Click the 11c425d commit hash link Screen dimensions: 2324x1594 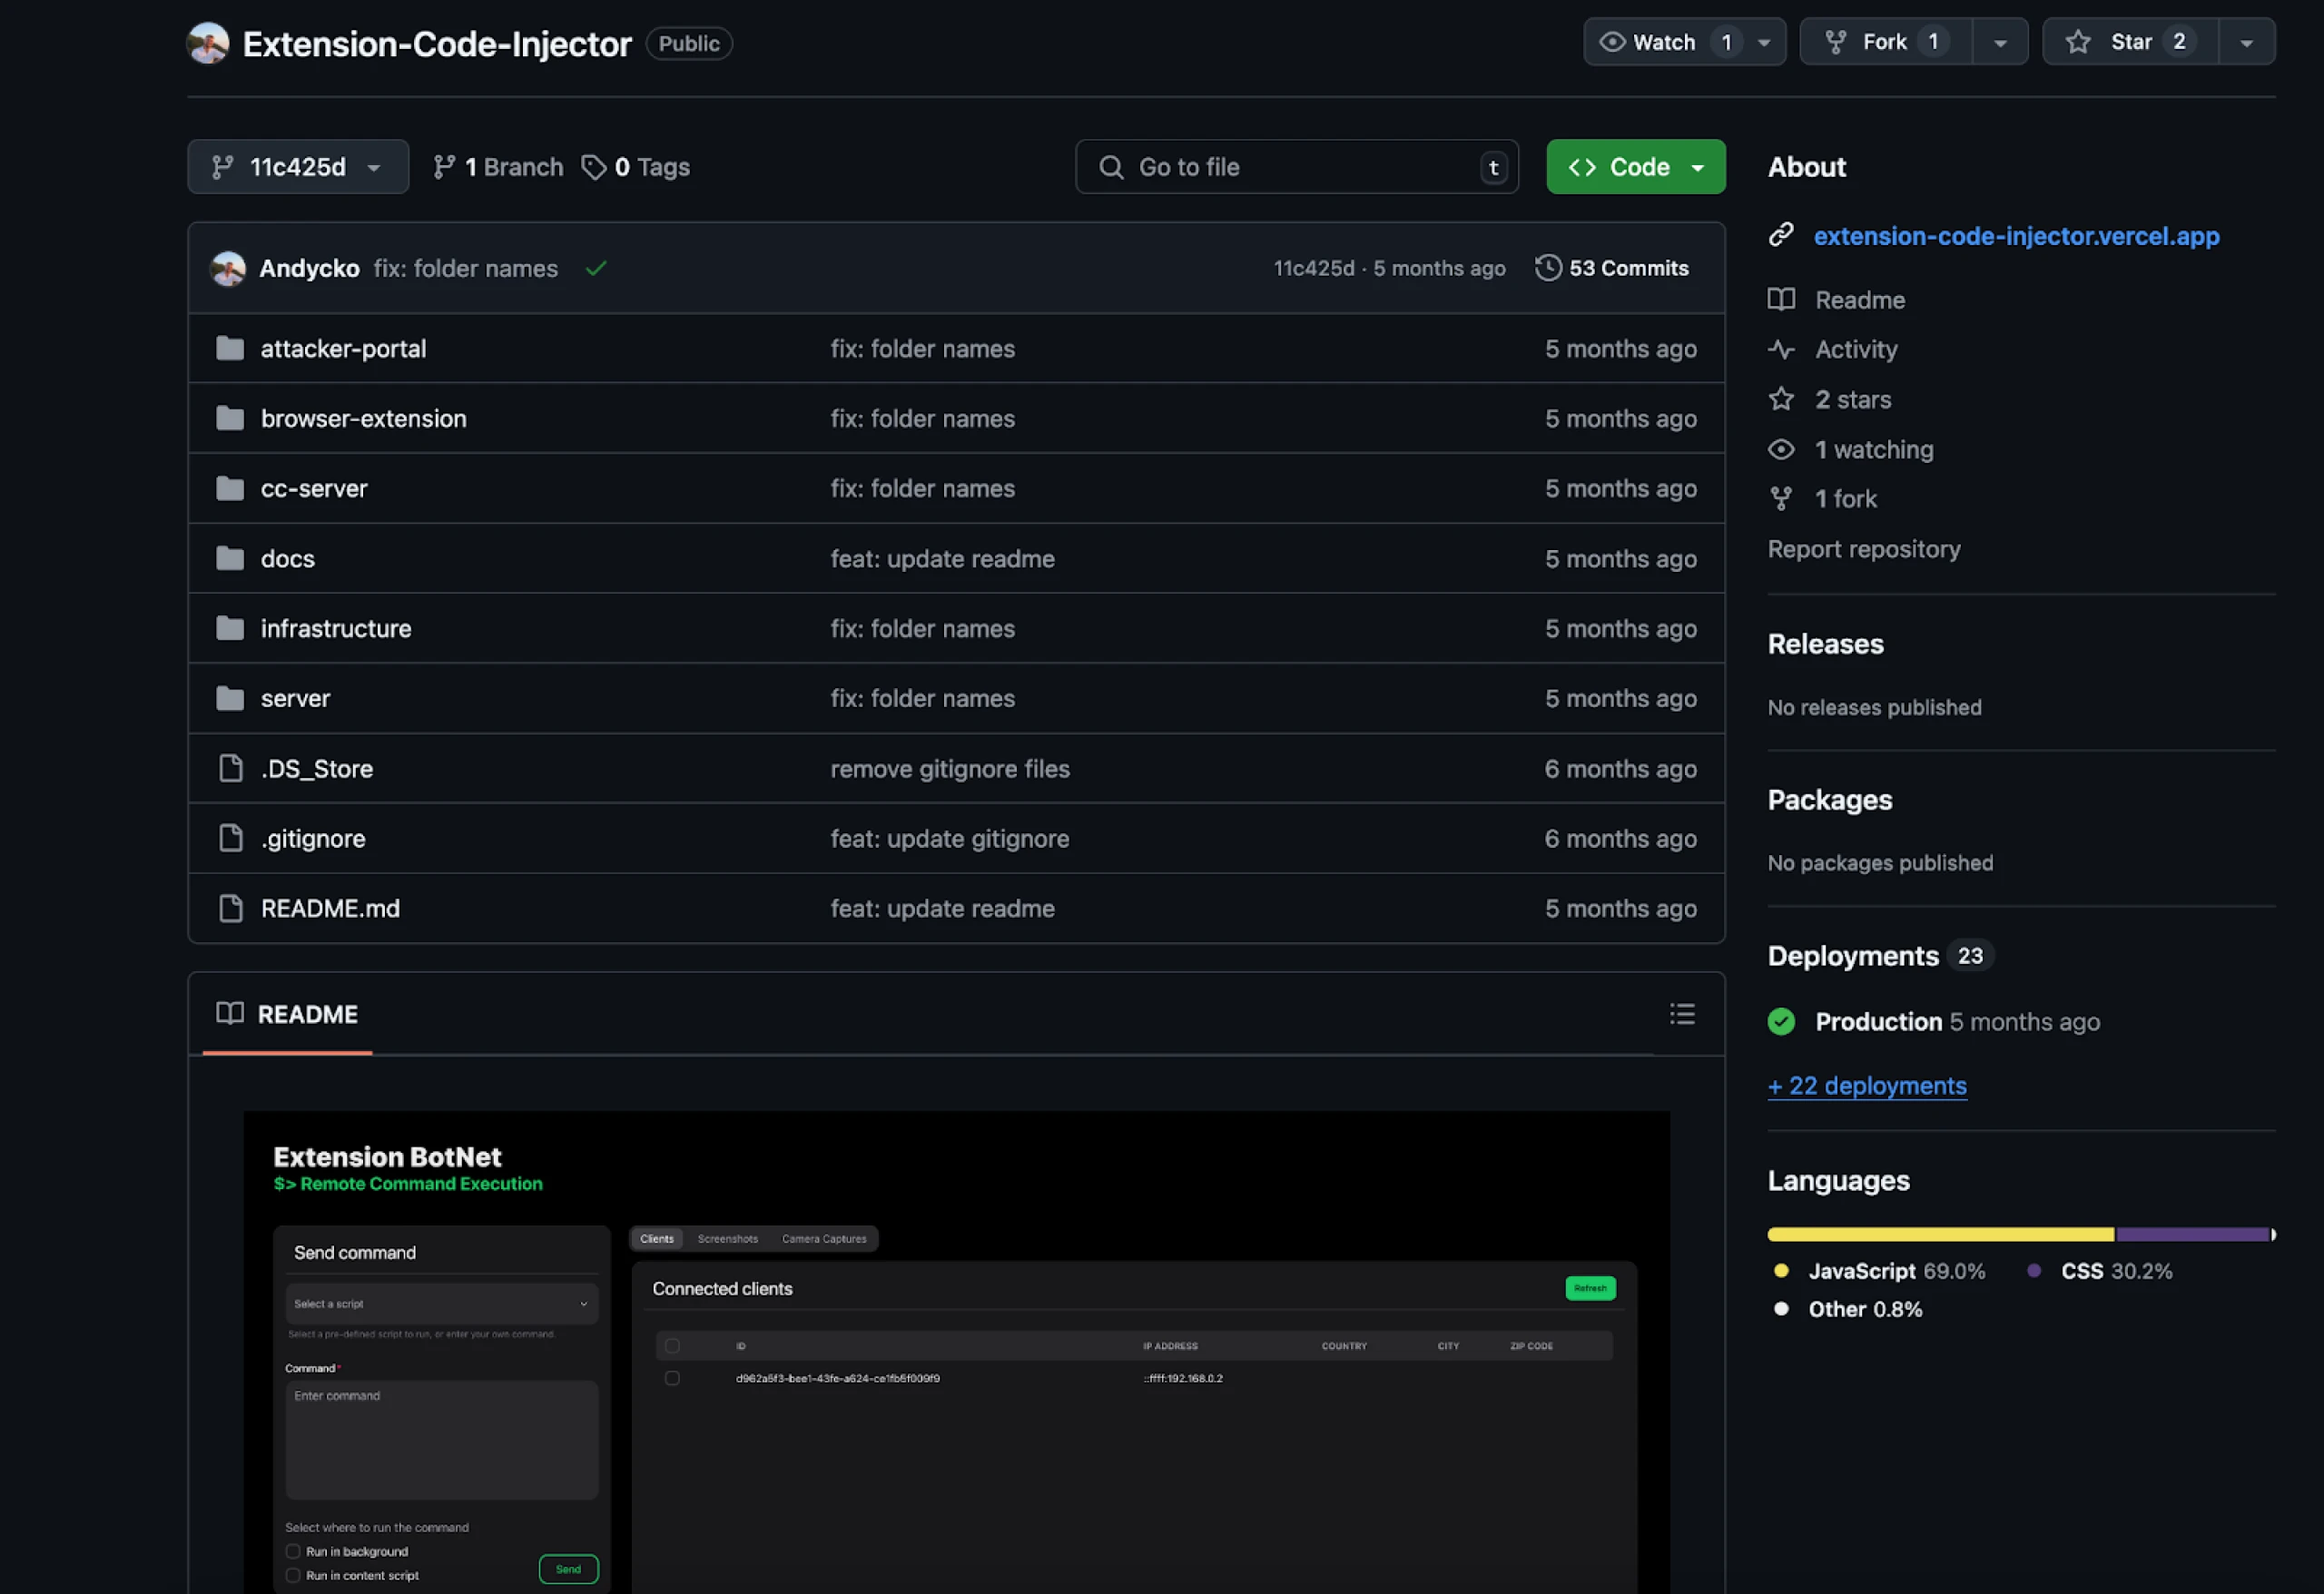[1313, 268]
